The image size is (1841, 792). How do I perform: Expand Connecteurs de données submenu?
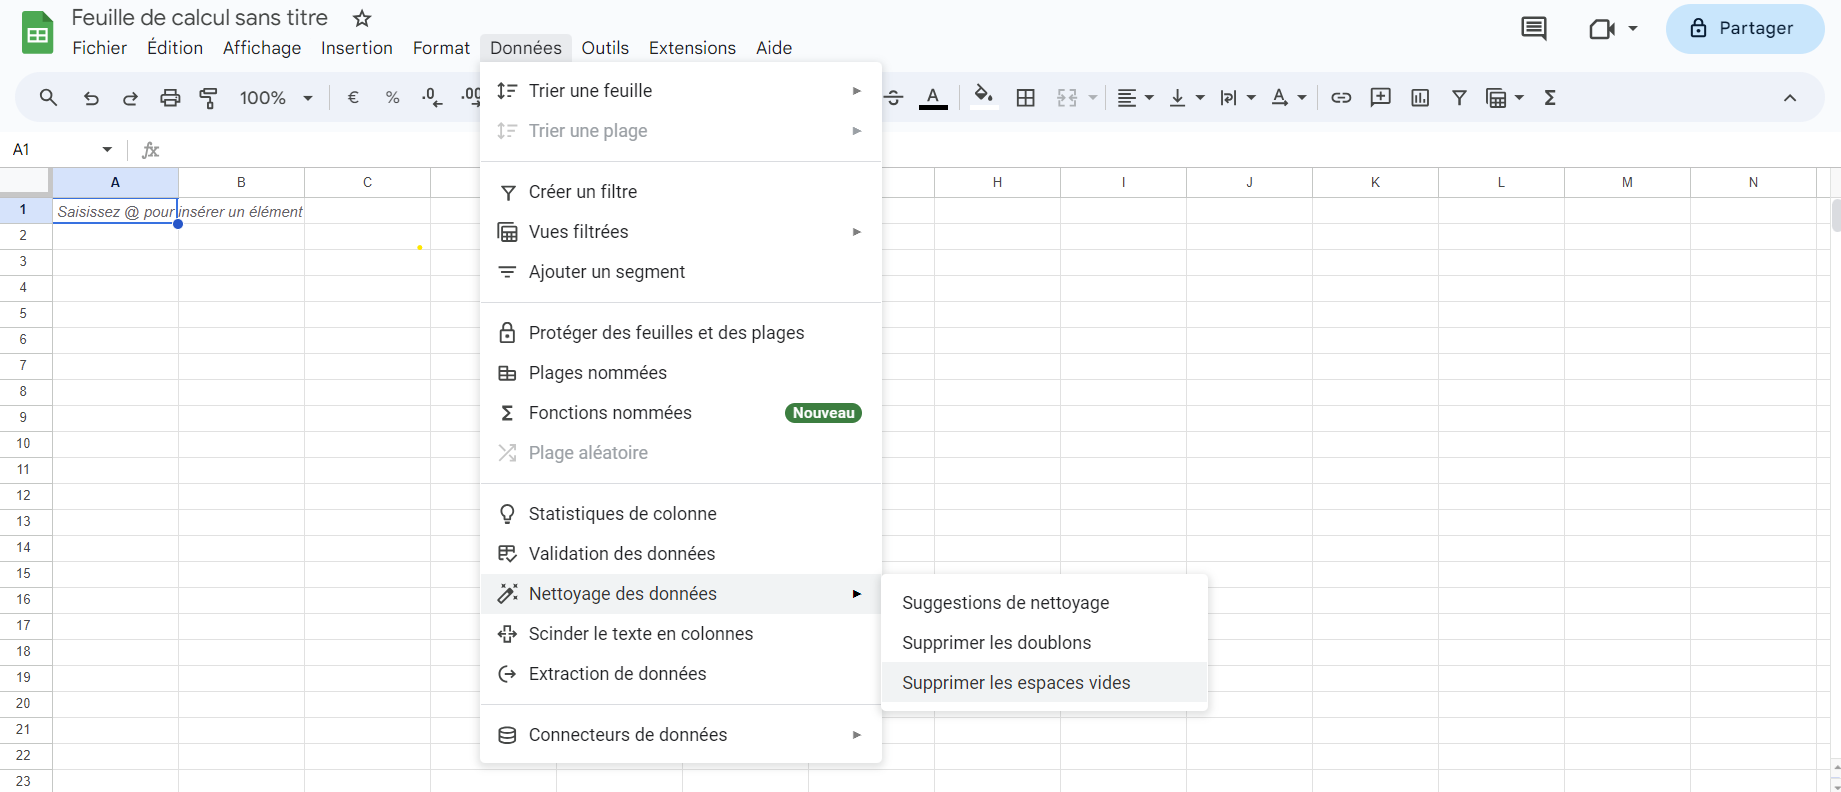tap(681, 735)
